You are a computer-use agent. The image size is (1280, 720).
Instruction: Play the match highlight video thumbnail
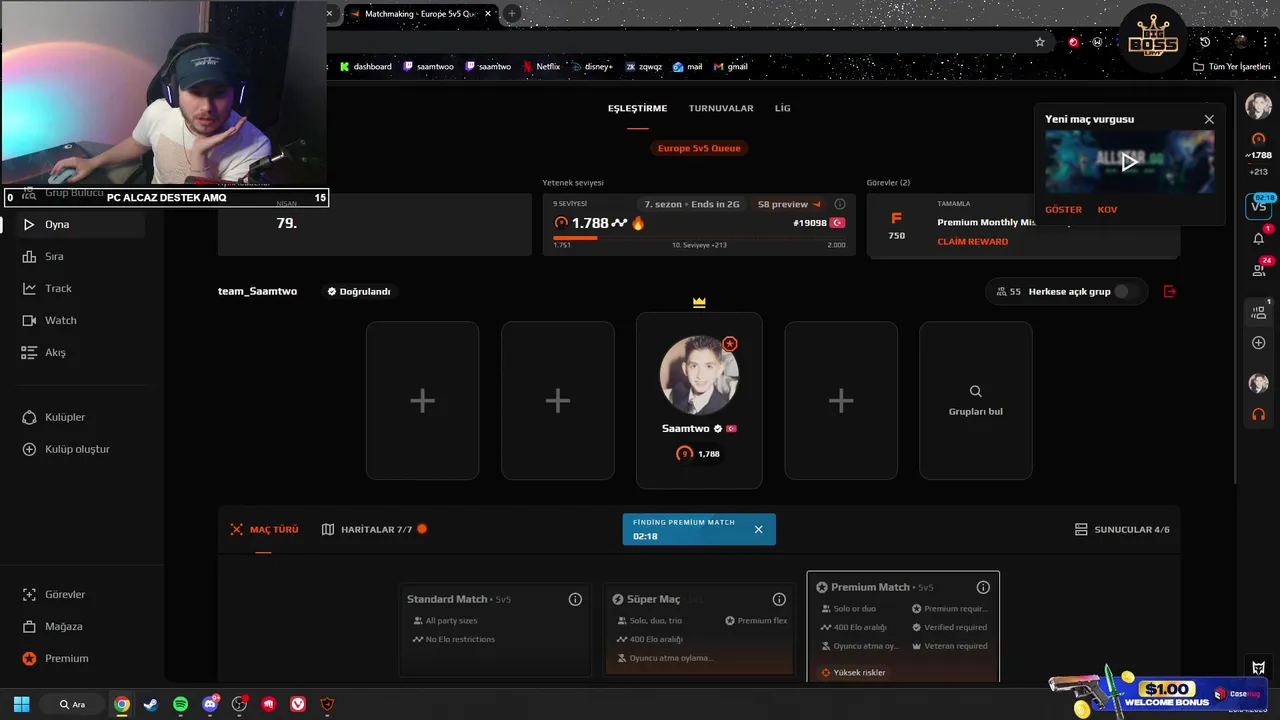click(1129, 162)
